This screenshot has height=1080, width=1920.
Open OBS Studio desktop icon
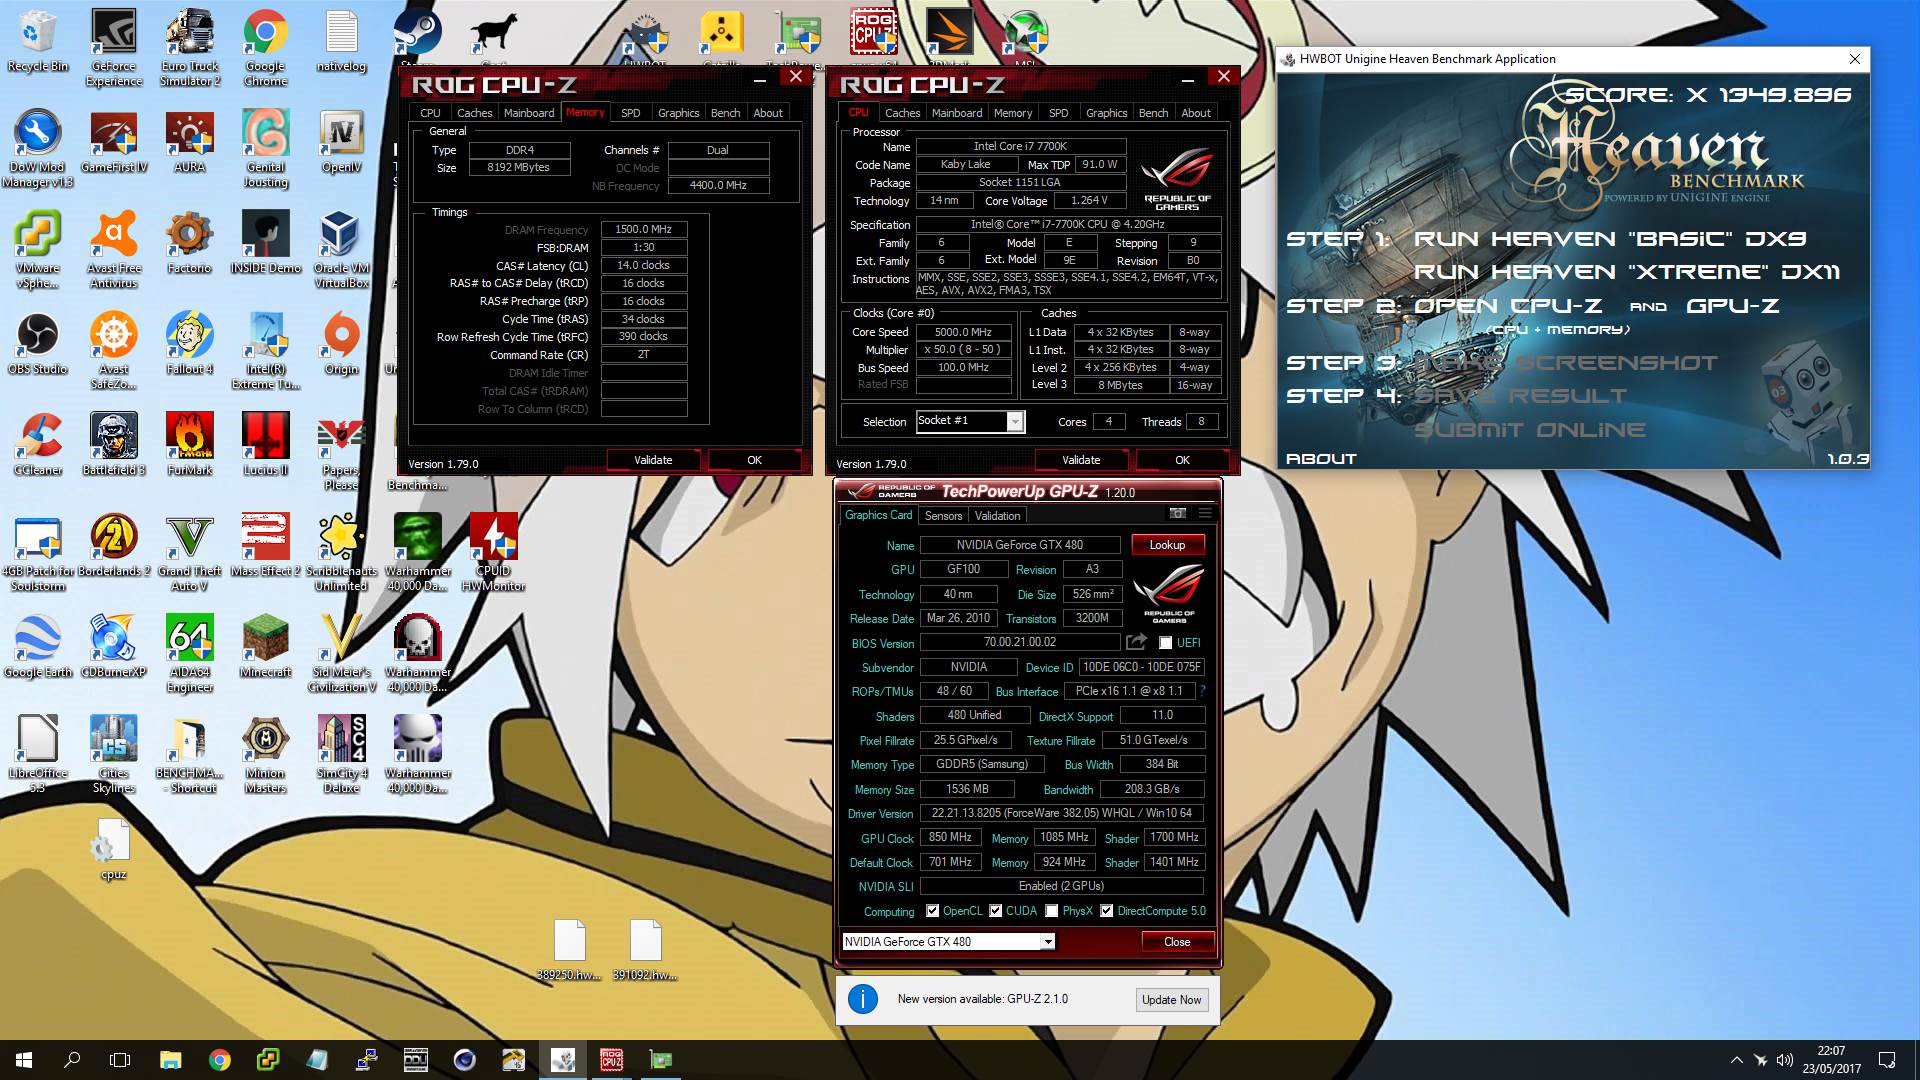coord(38,344)
